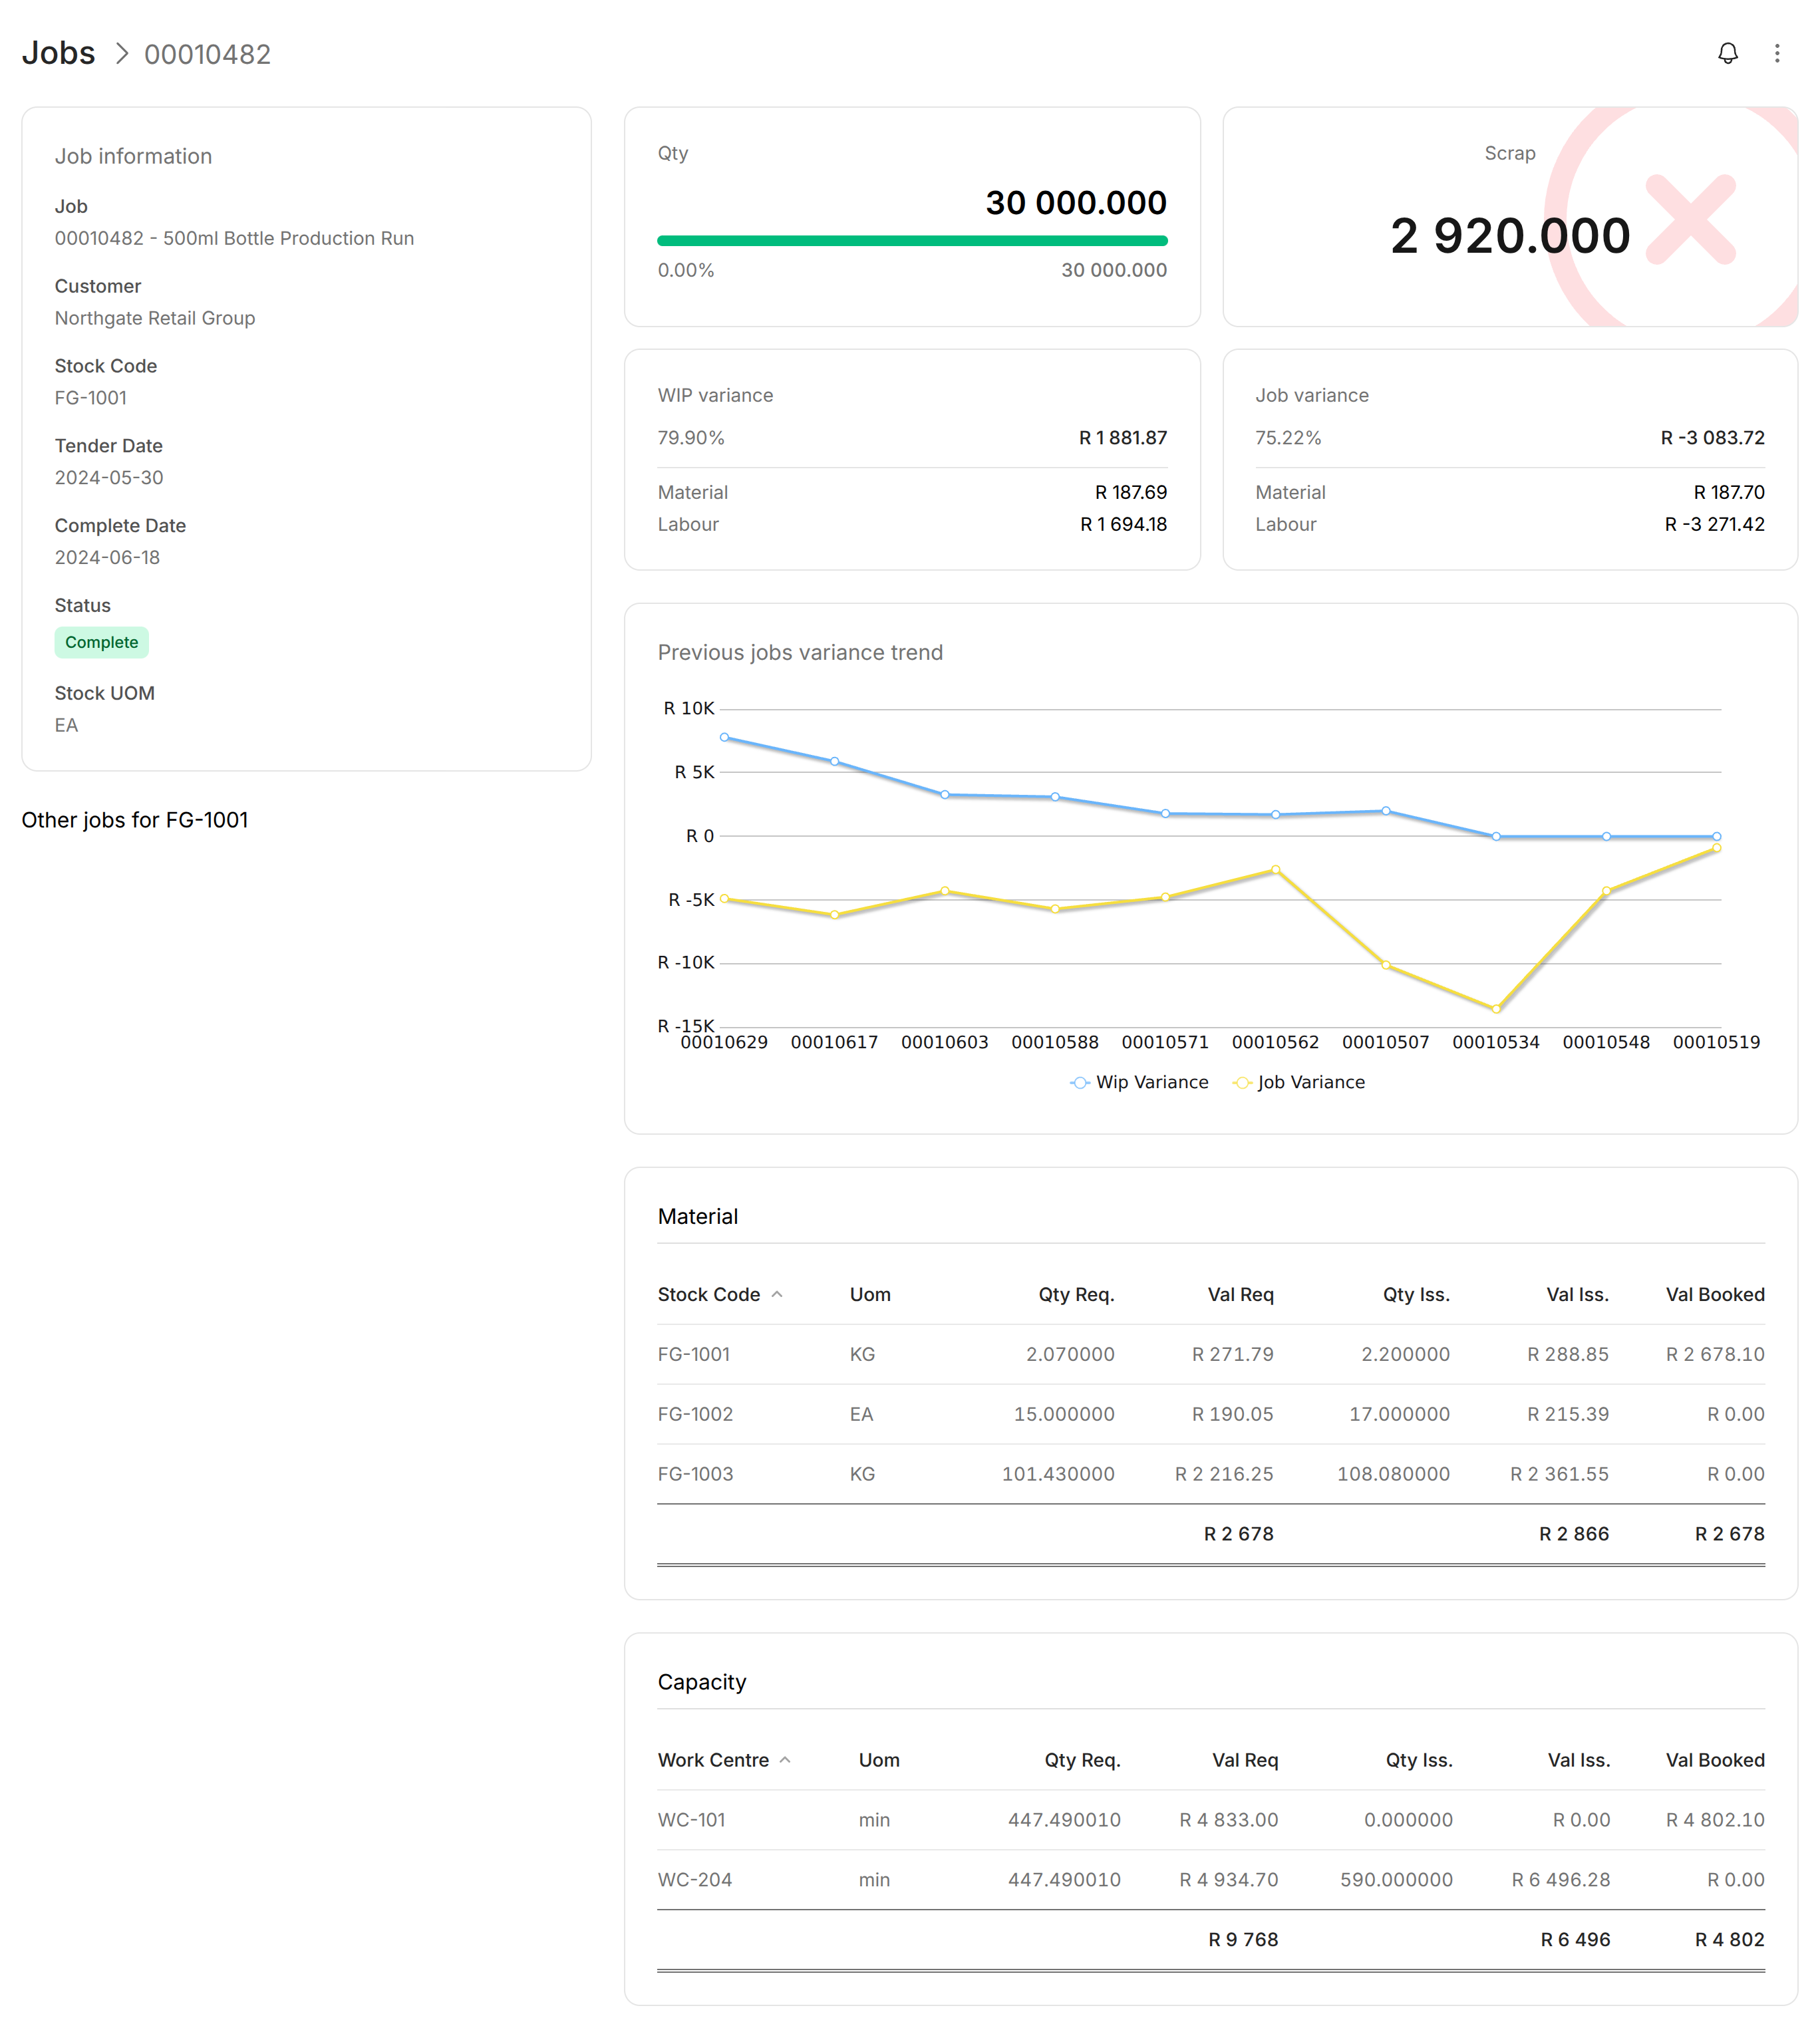Image resolution: width=1820 pixels, height=2038 pixels.
Task: Click the Uom header in Material table
Action: [870, 1294]
